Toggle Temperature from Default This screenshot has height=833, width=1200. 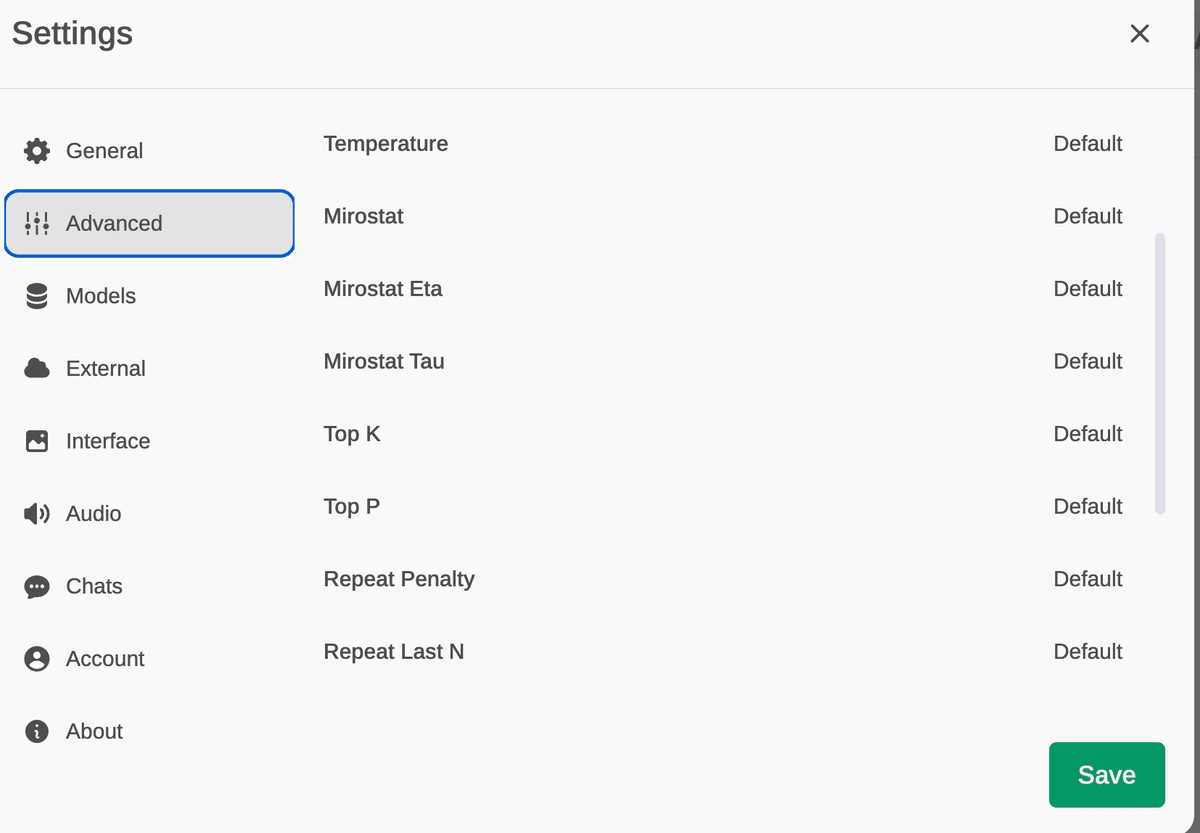click(x=1088, y=144)
